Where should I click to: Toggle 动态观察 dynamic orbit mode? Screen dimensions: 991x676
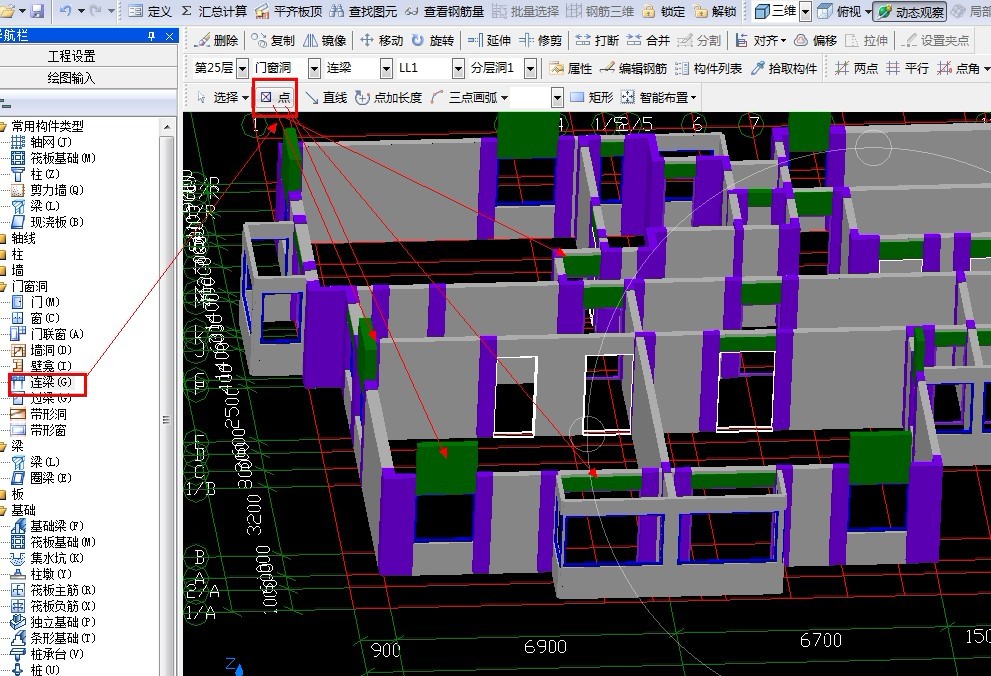click(x=911, y=11)
